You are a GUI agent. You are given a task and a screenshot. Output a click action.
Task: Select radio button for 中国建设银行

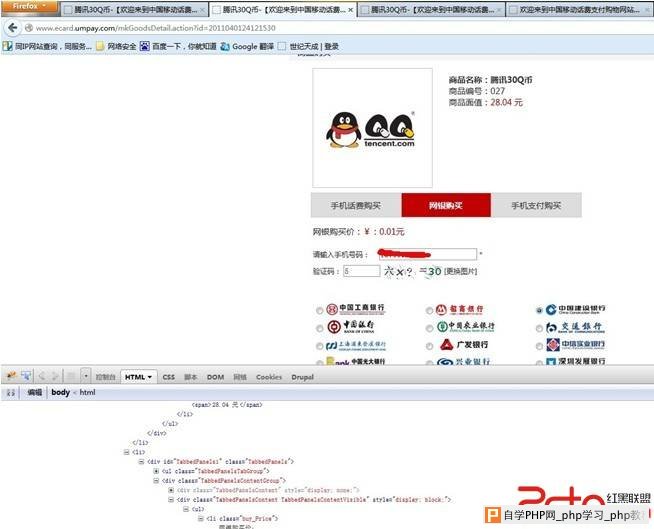pyautogui.click(x=539, y=310)
